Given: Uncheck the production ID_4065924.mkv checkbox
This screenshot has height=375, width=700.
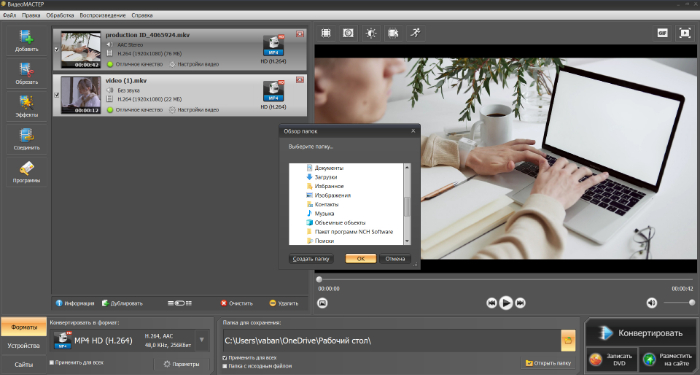Looking at the screenshot, I should (x=56, y=49).
